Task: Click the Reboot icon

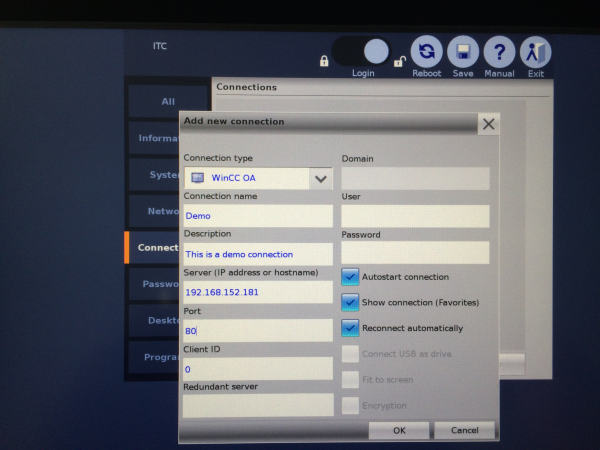Action: click(x=426, y=52)
